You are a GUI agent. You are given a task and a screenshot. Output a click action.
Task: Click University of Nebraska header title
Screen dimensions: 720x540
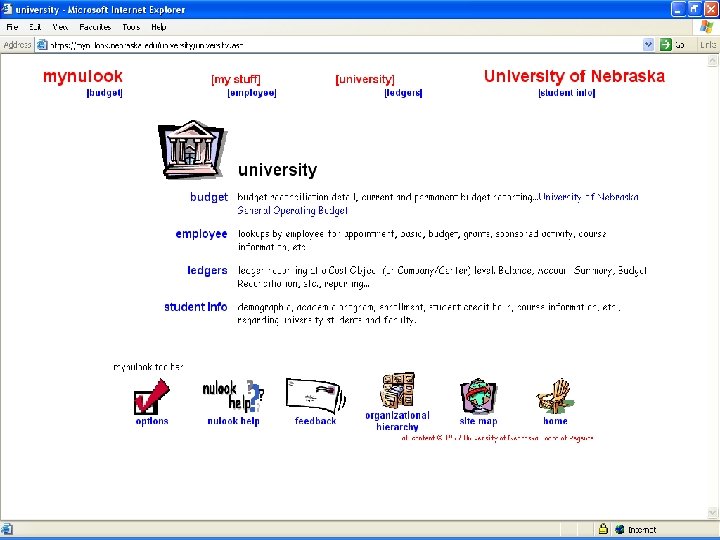click(x=574, y=76)
